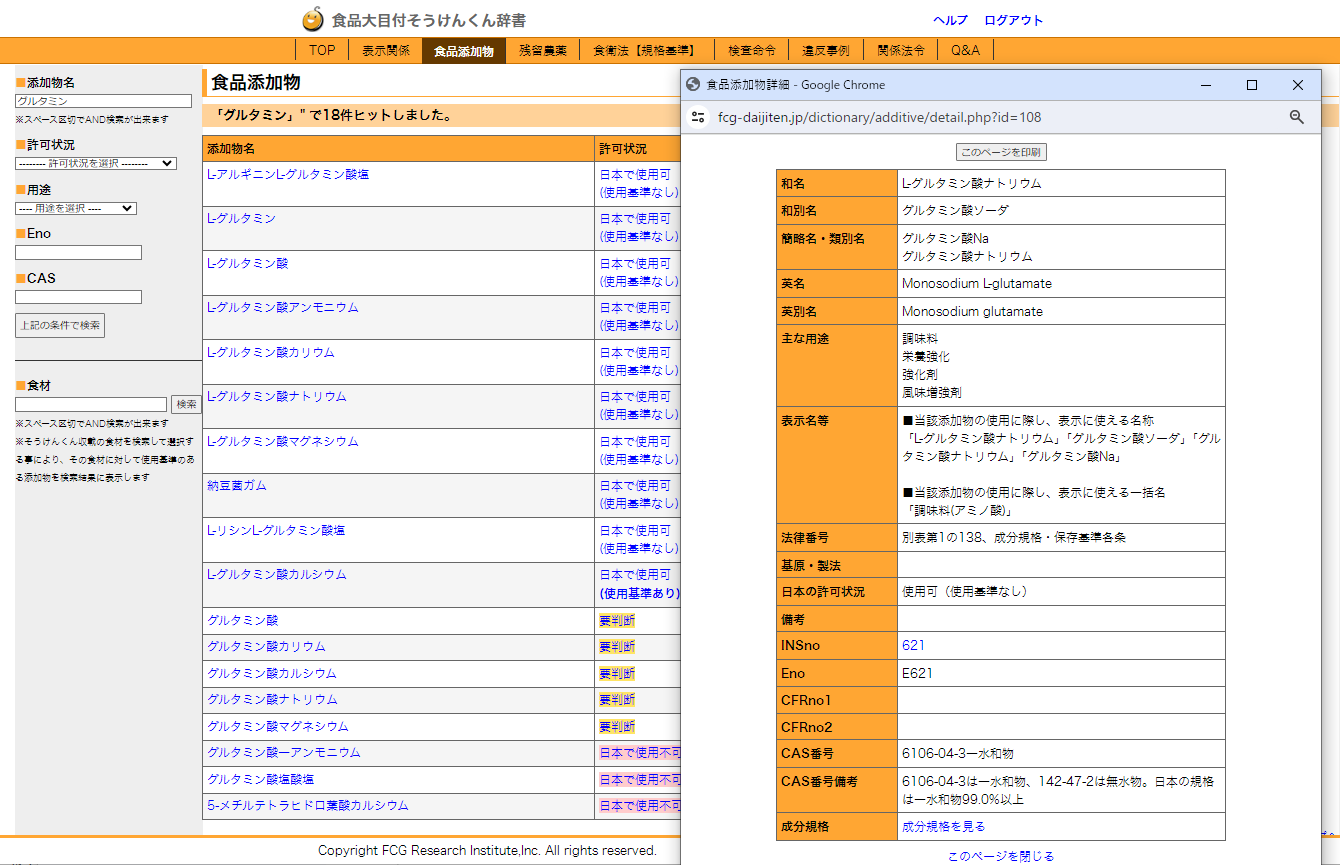The height and width of the screenshot is (865, 1340).
Task: Click the ログアウト link in header
Action: pyautogui.click(x=1013, y=20)
